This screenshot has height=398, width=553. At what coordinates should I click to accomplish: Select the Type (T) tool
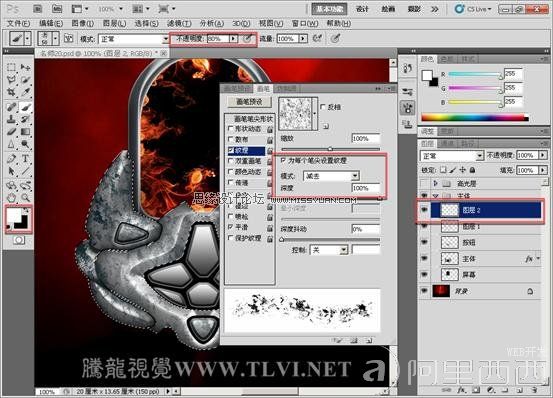tap(25, 159)
